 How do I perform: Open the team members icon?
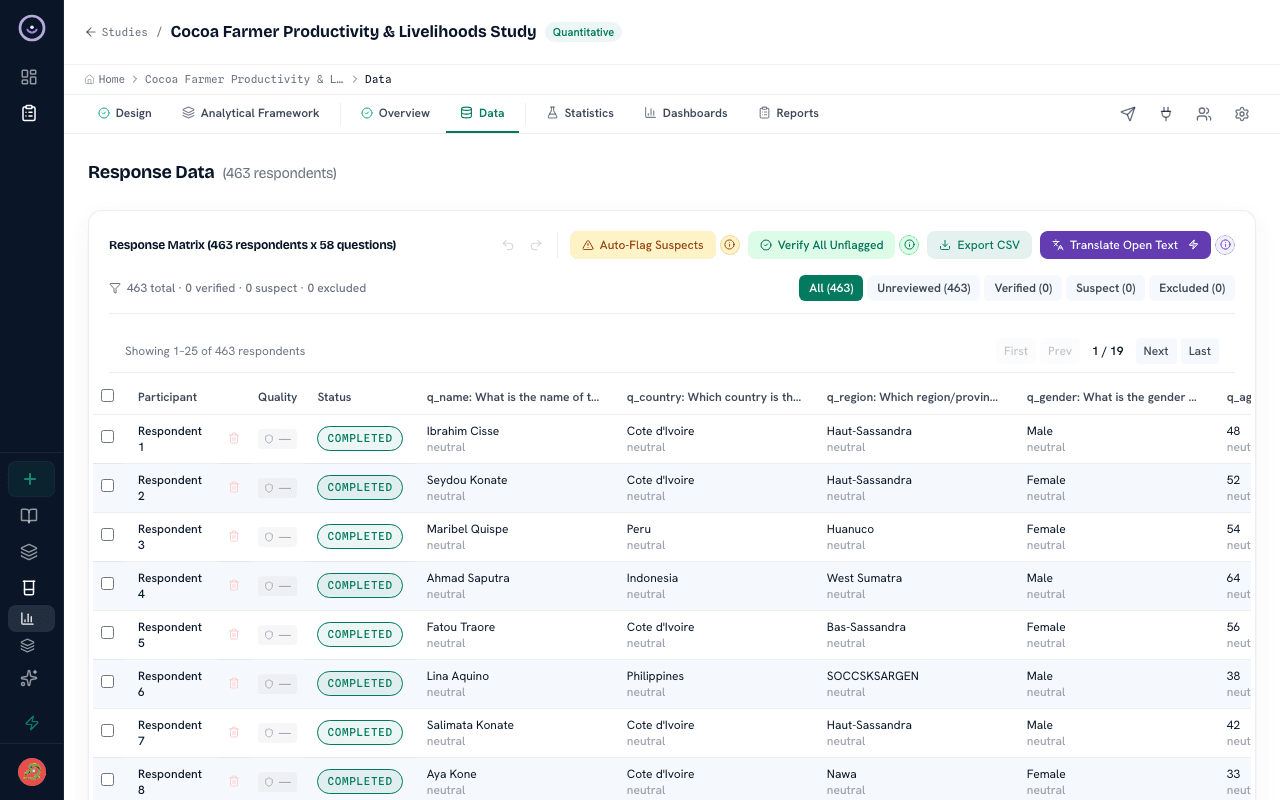[1204, 114]
